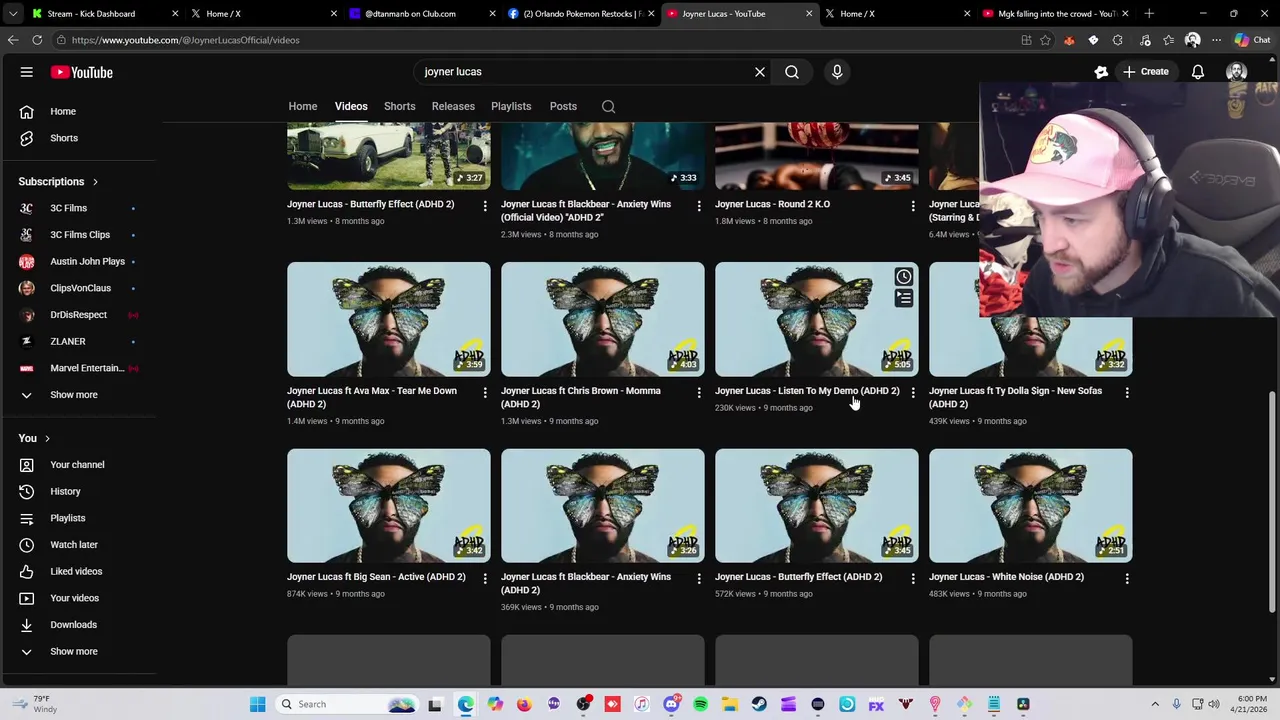Click the Create button
This screenshot has width=1280, height=720.
point(1145,72)
